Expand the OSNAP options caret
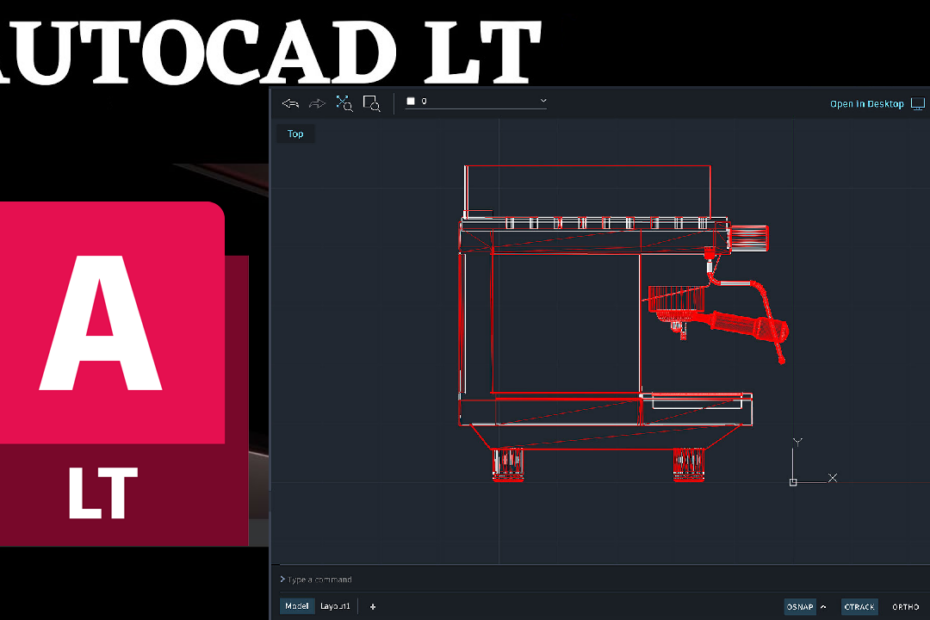 click(823, 607)
